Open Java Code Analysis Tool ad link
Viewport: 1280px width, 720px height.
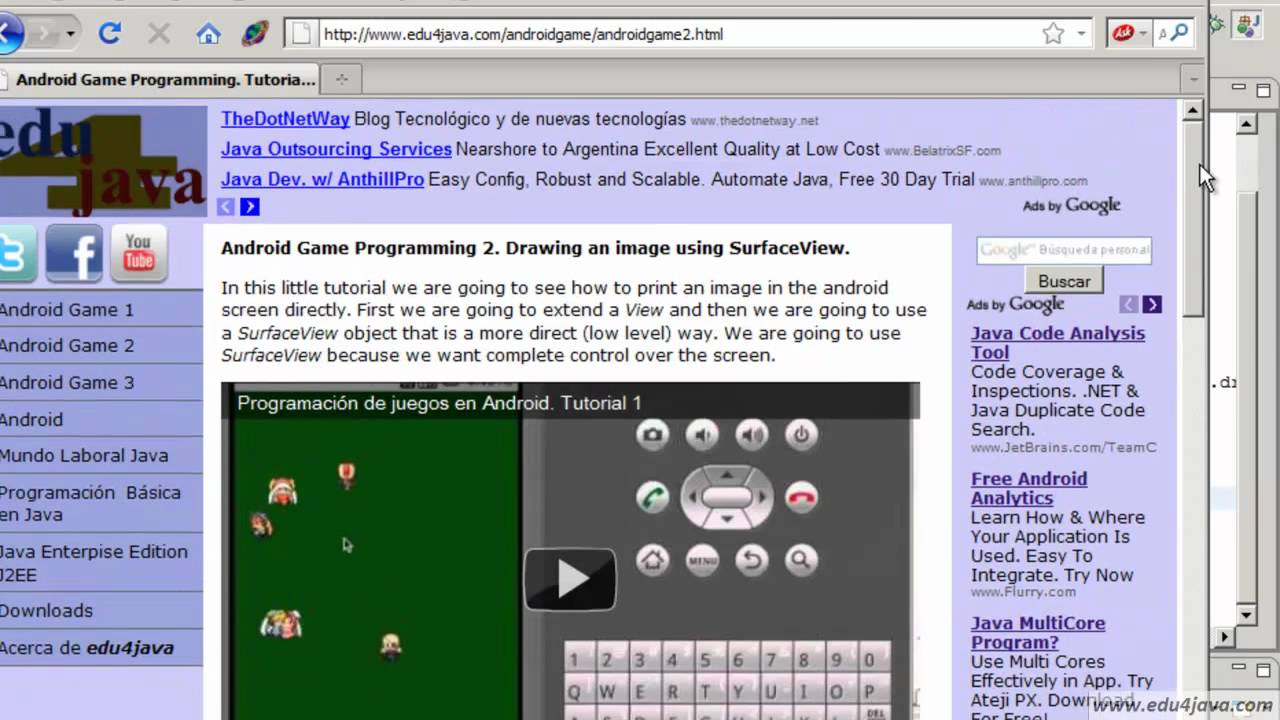(x=1057, y=342)
